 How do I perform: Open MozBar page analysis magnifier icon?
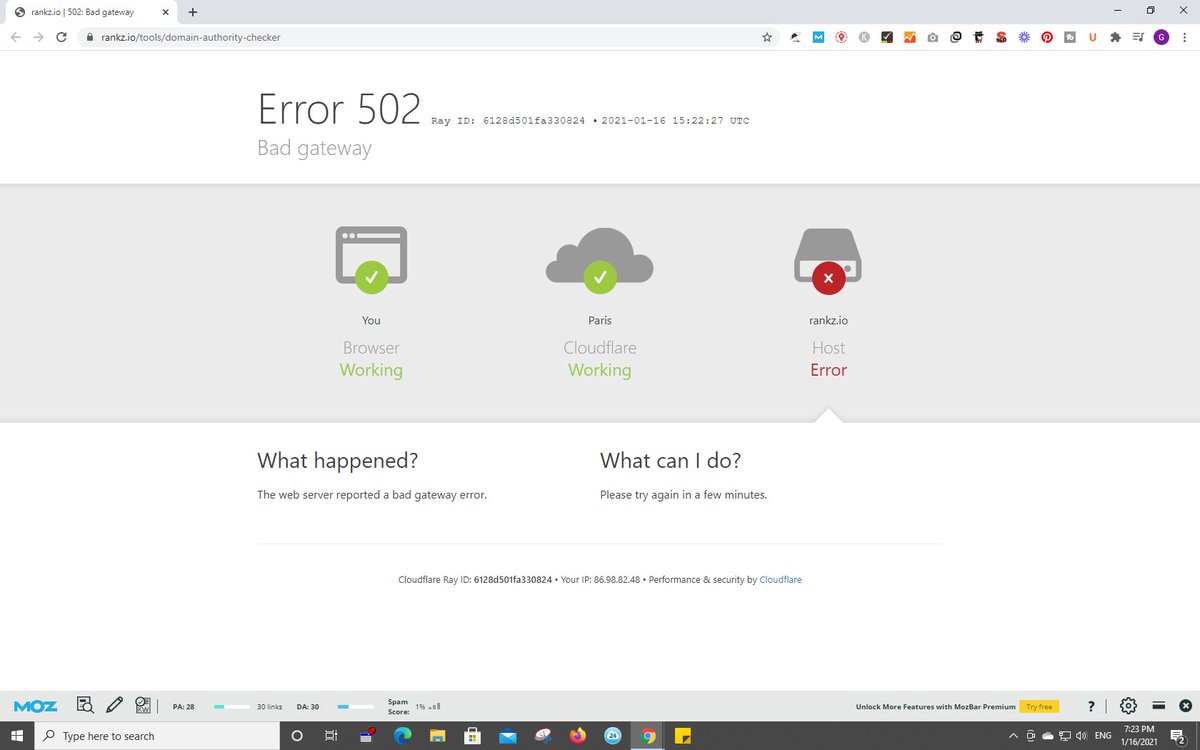click(85, 706)
